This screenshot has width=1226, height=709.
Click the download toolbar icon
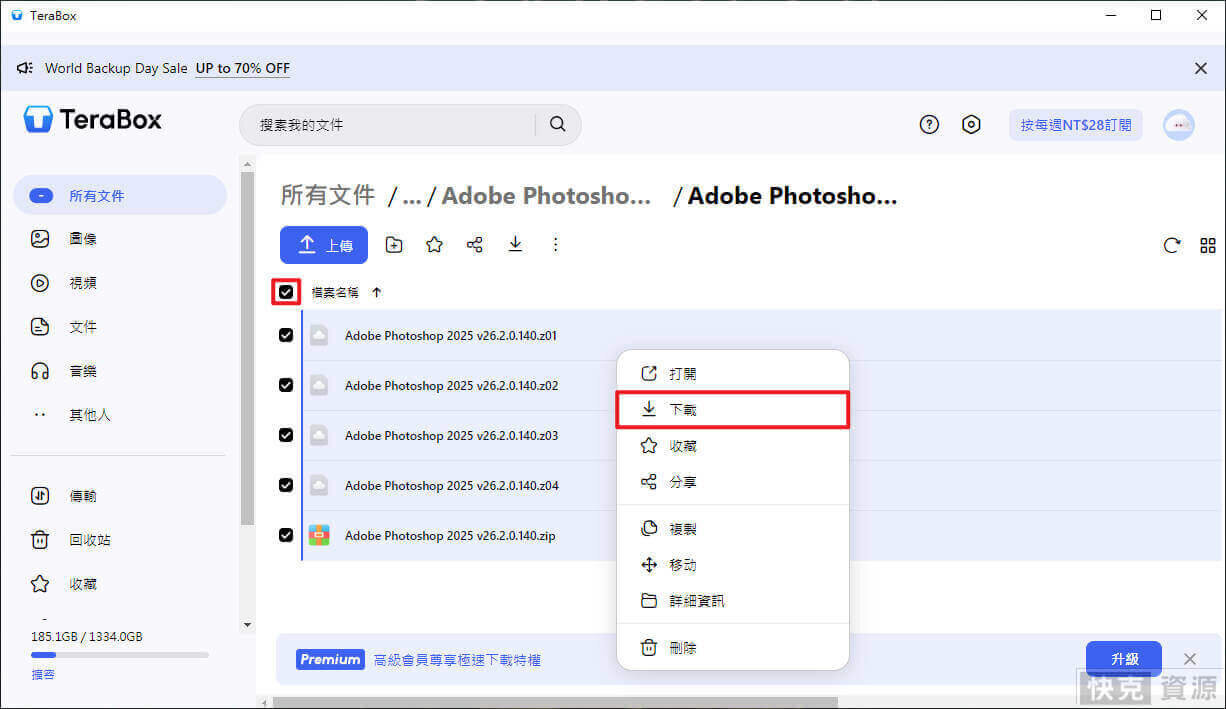[x=515, y=245]
